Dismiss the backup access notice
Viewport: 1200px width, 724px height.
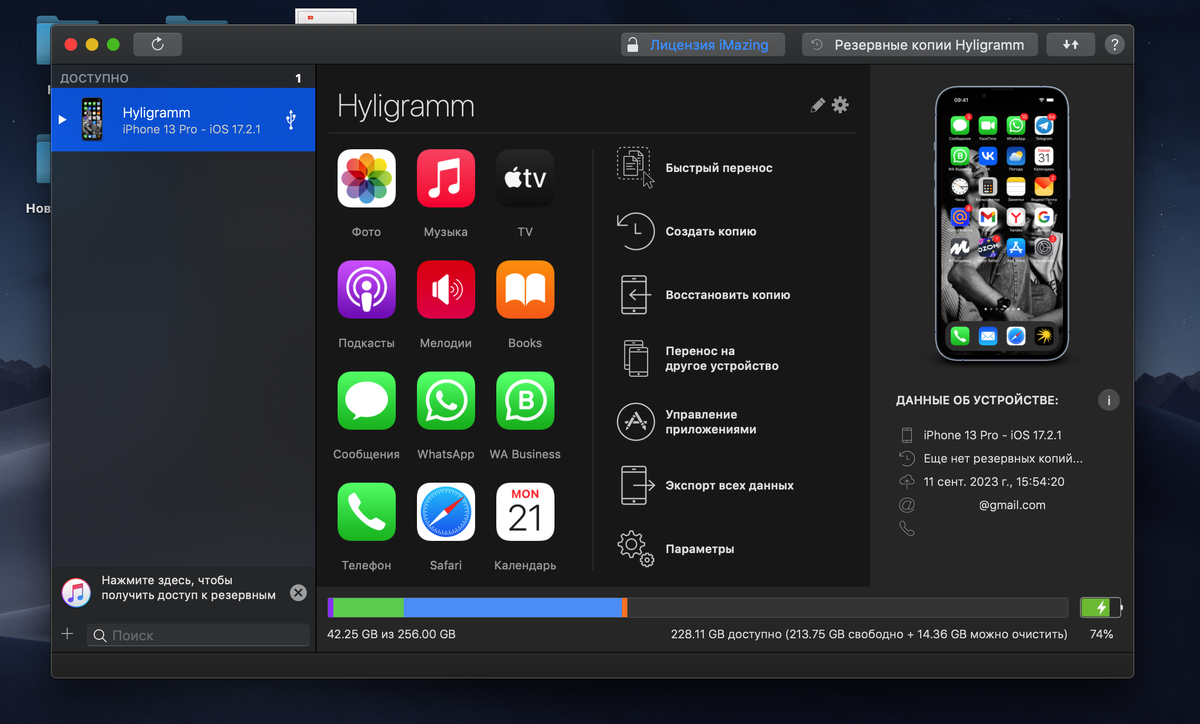pyautogui.click(x=298, y=593)
